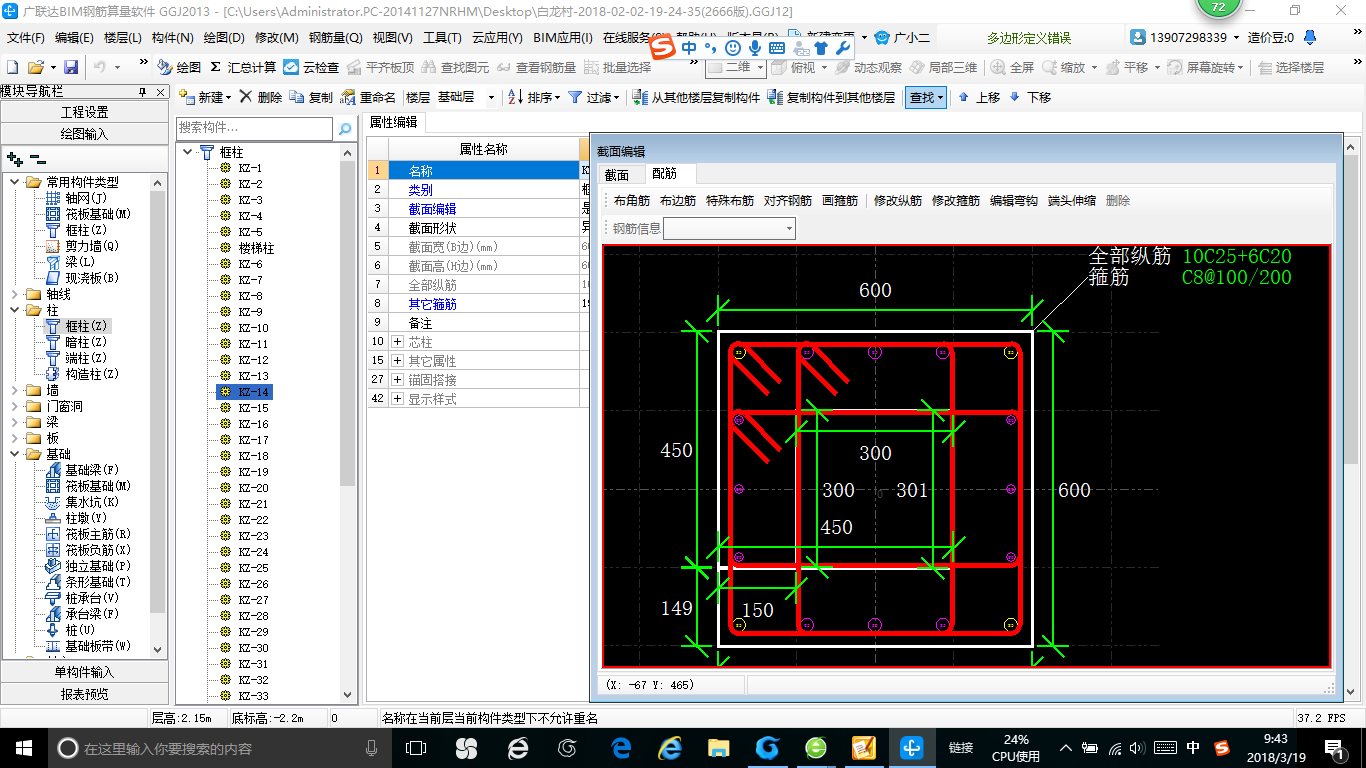Click 新建 to create a new component
The width and height of the screenshot is (1366, 768).
[205, 97]
